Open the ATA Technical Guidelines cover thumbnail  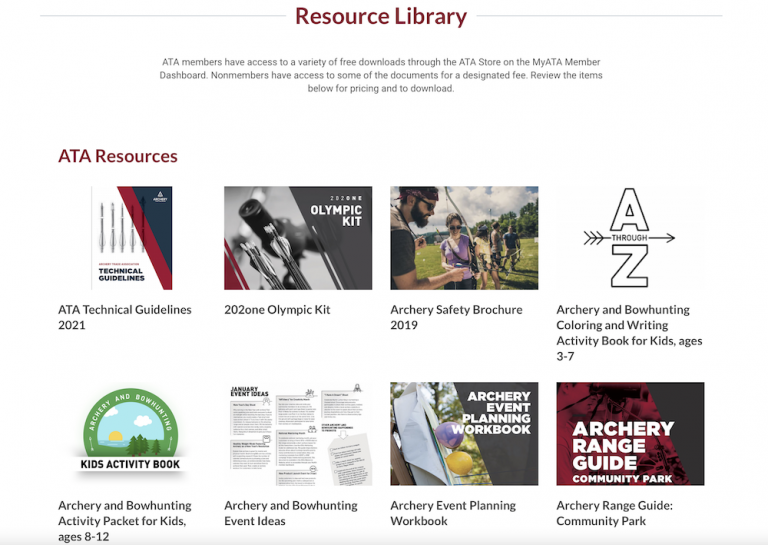132,238
